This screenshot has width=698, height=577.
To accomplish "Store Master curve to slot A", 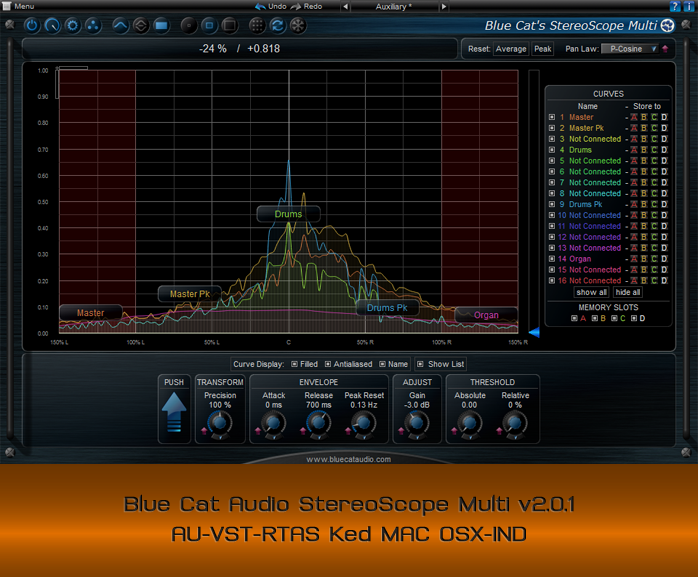I will 634,117.
